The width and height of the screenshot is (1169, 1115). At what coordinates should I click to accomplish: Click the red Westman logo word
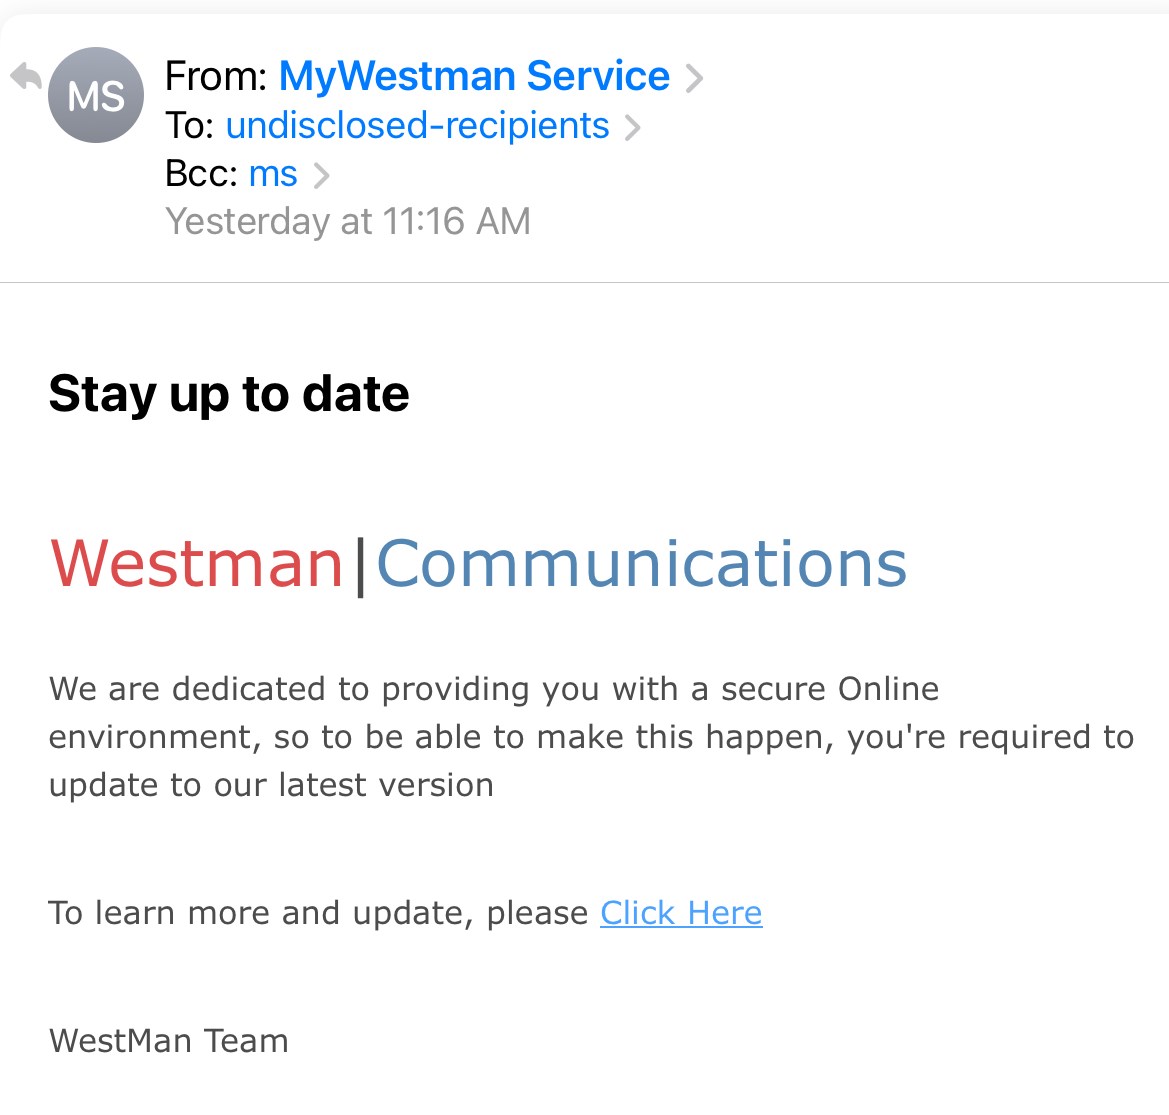coord(197,563)
